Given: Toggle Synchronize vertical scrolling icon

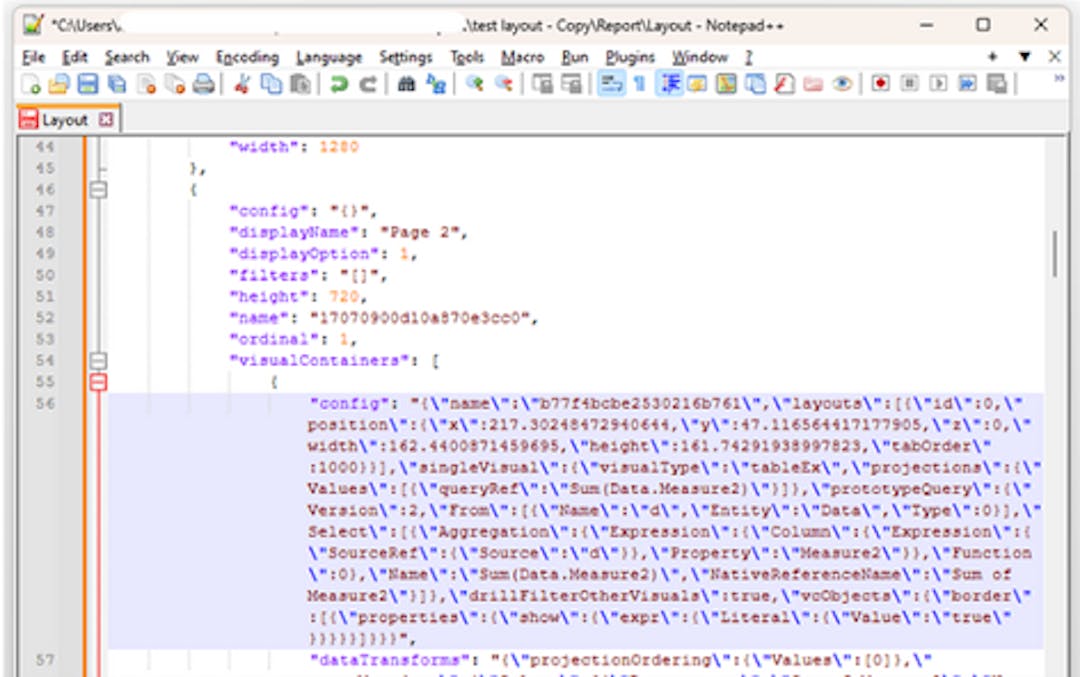Looking at the screenshot, I should 542,84.
